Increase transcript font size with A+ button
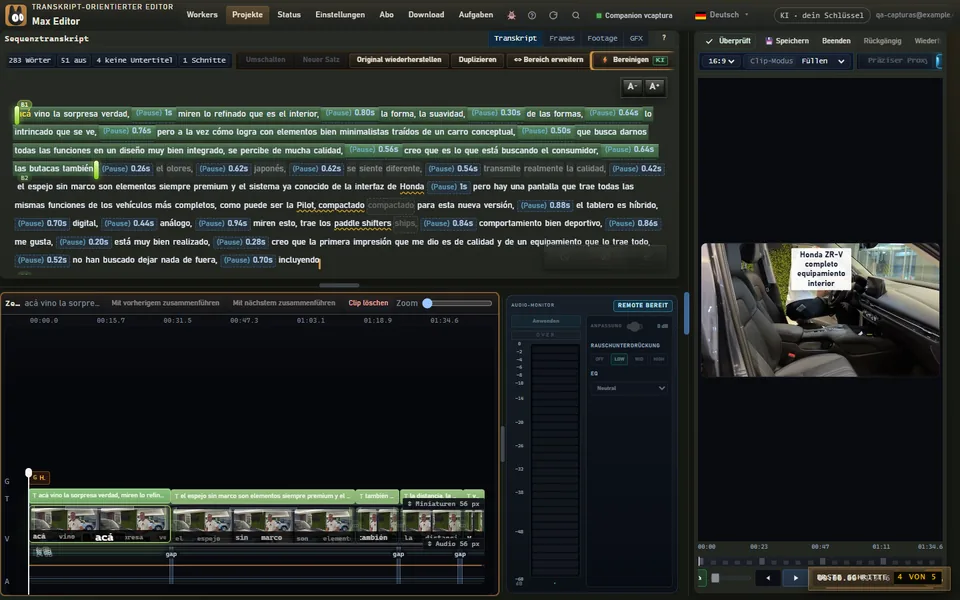 [654, 86]
